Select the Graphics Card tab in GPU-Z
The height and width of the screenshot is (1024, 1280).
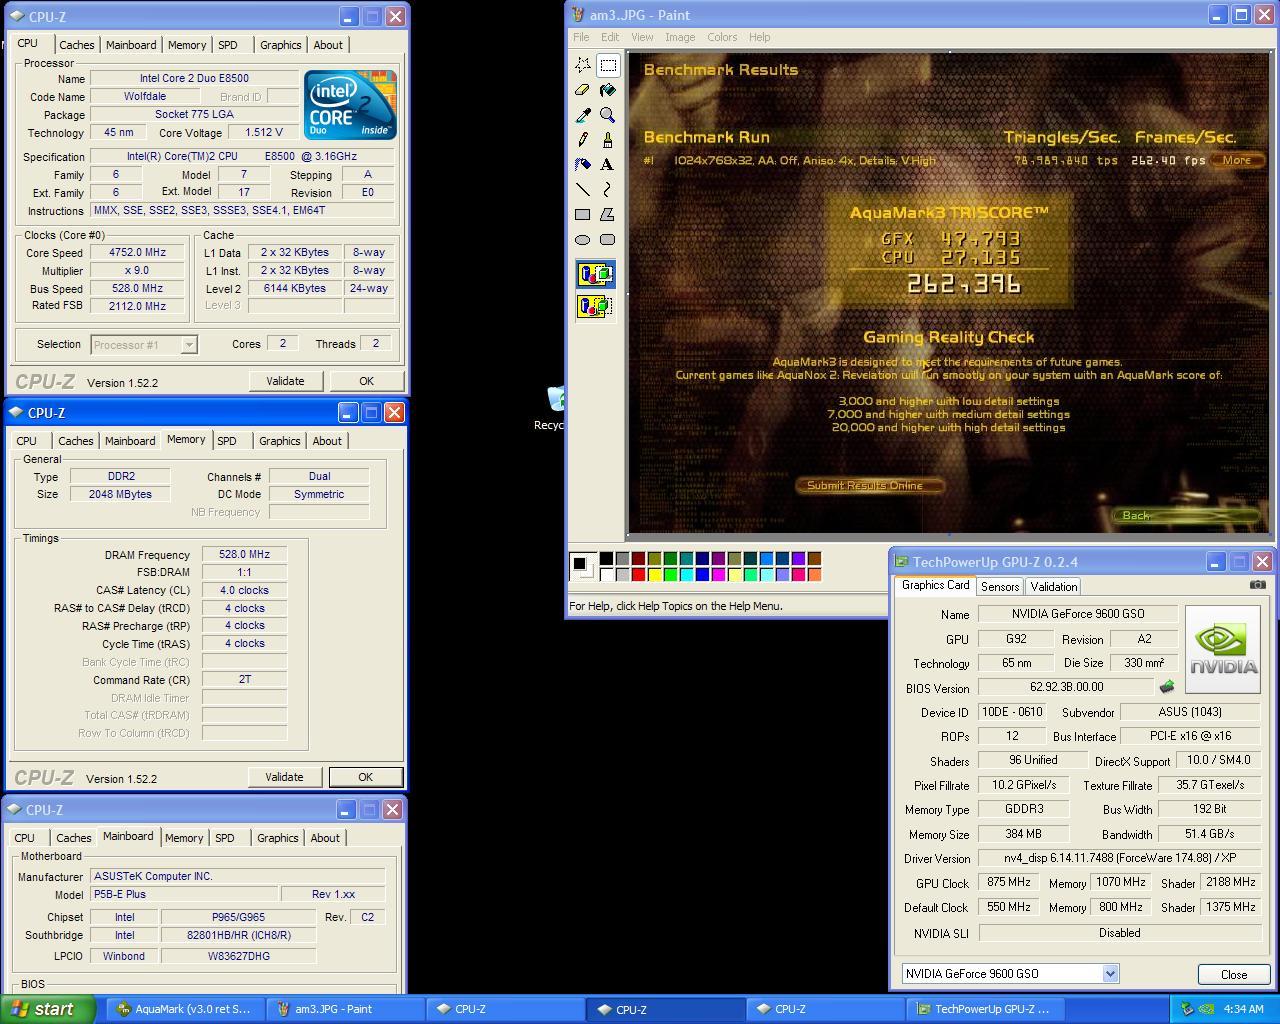click(x=935, y=585)
